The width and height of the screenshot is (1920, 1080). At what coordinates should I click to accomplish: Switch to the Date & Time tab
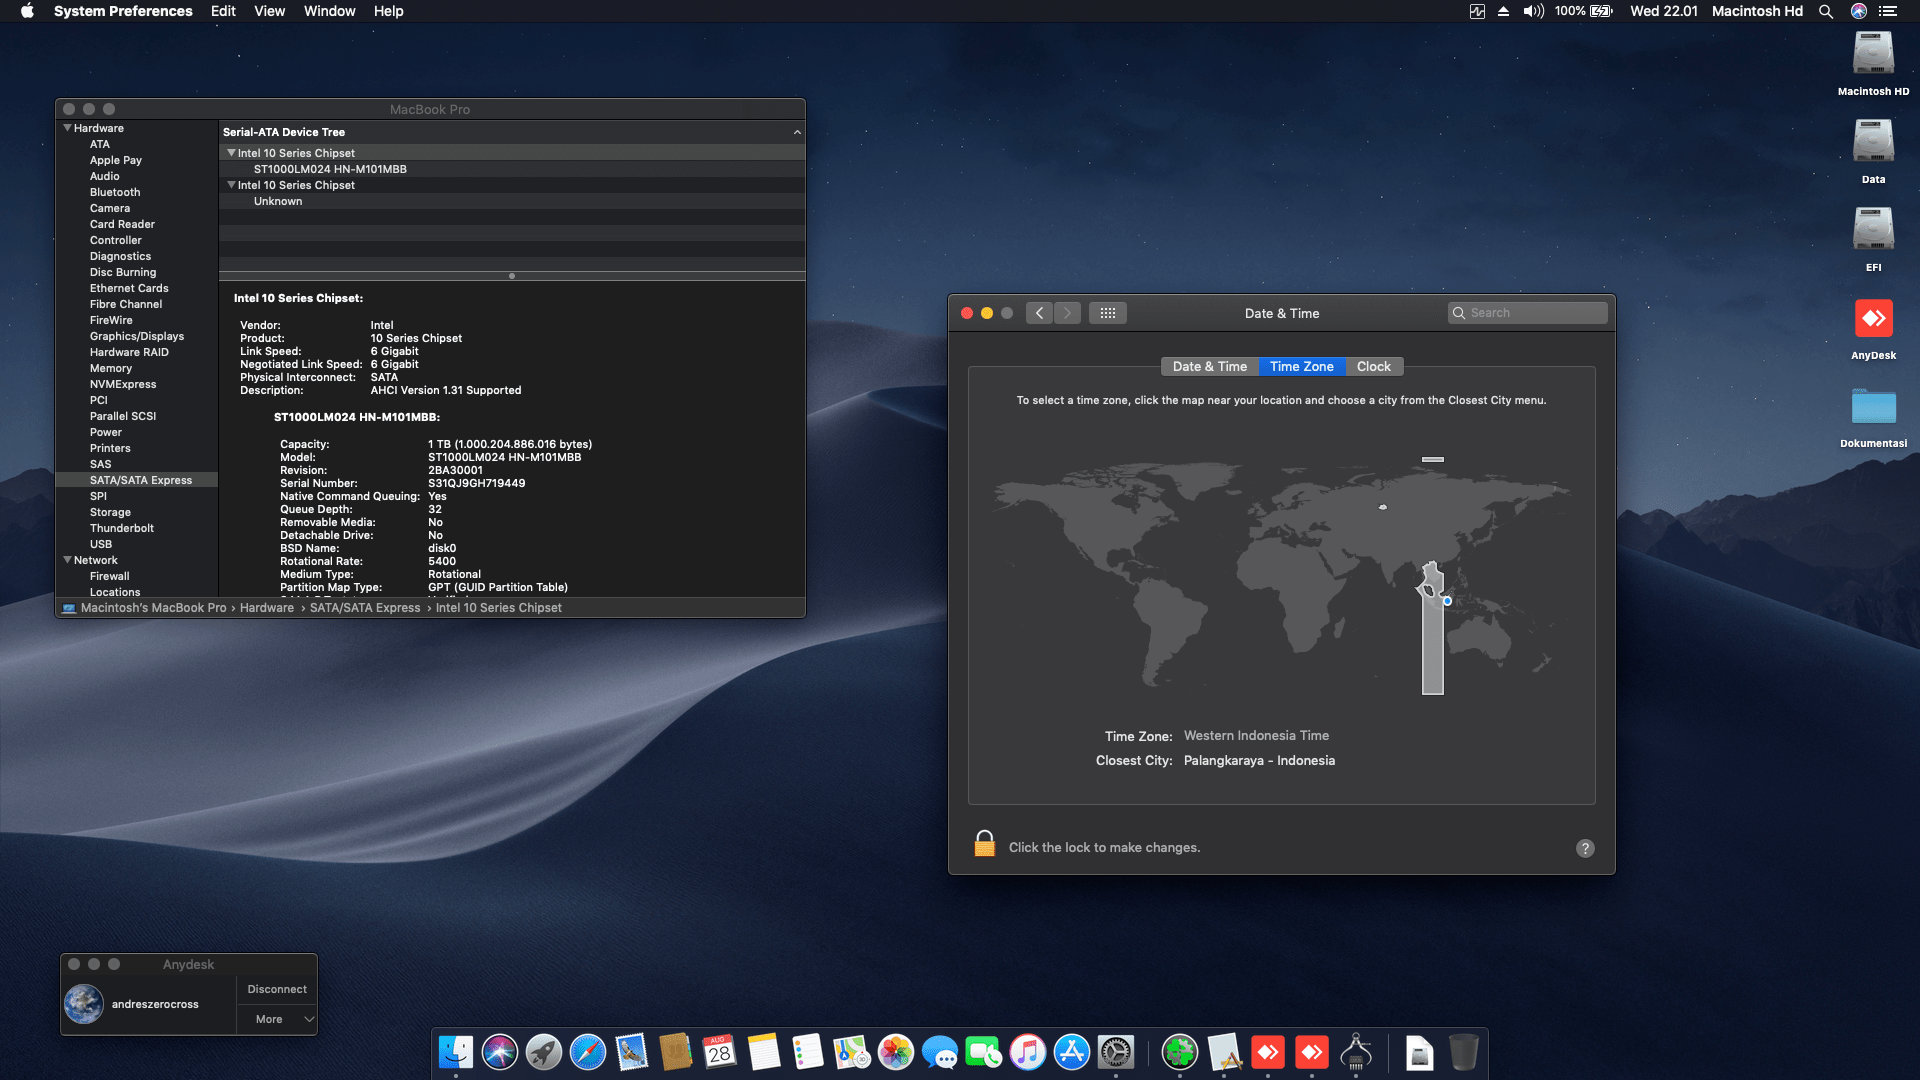tap(1210, 367)
